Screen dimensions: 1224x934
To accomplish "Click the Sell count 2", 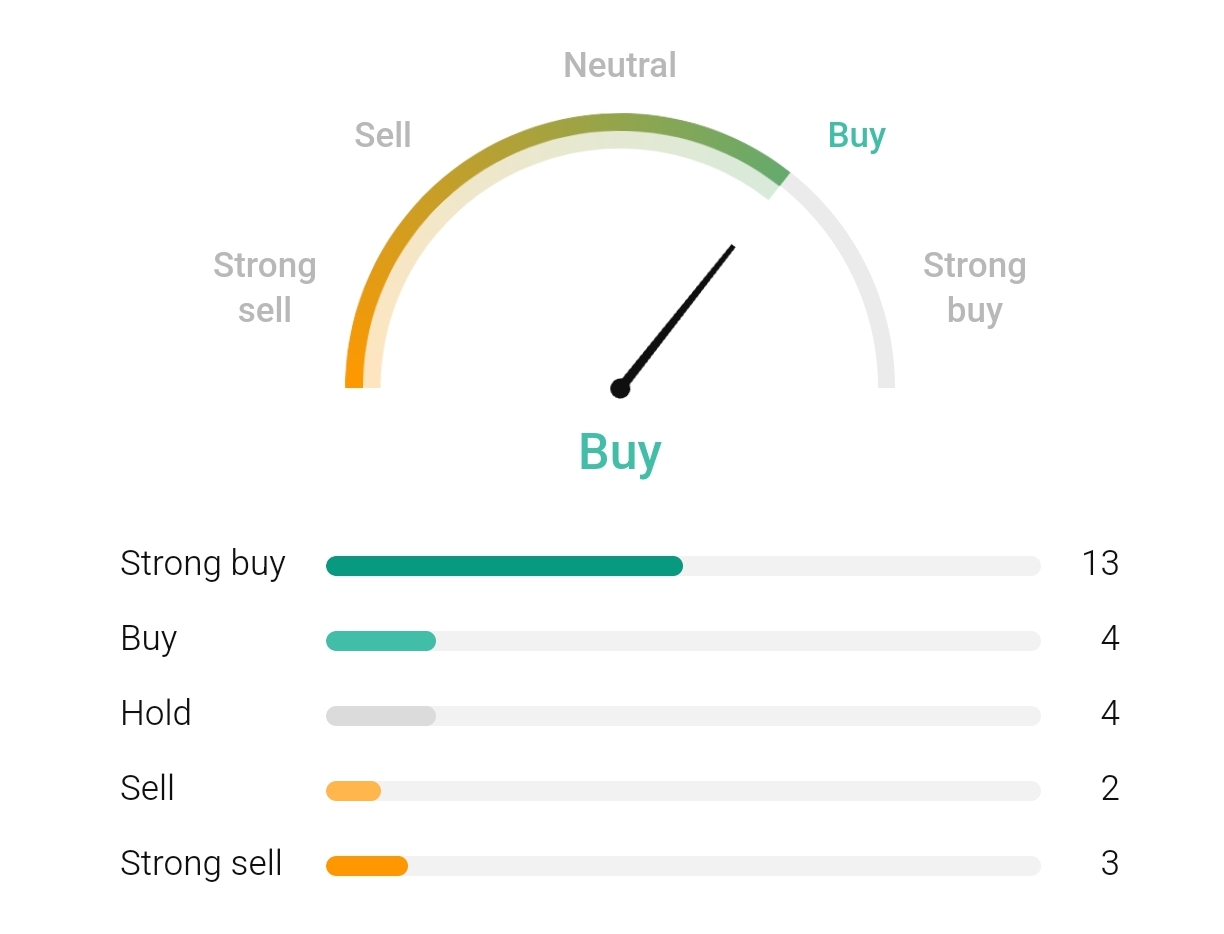I will point(1110,789).
